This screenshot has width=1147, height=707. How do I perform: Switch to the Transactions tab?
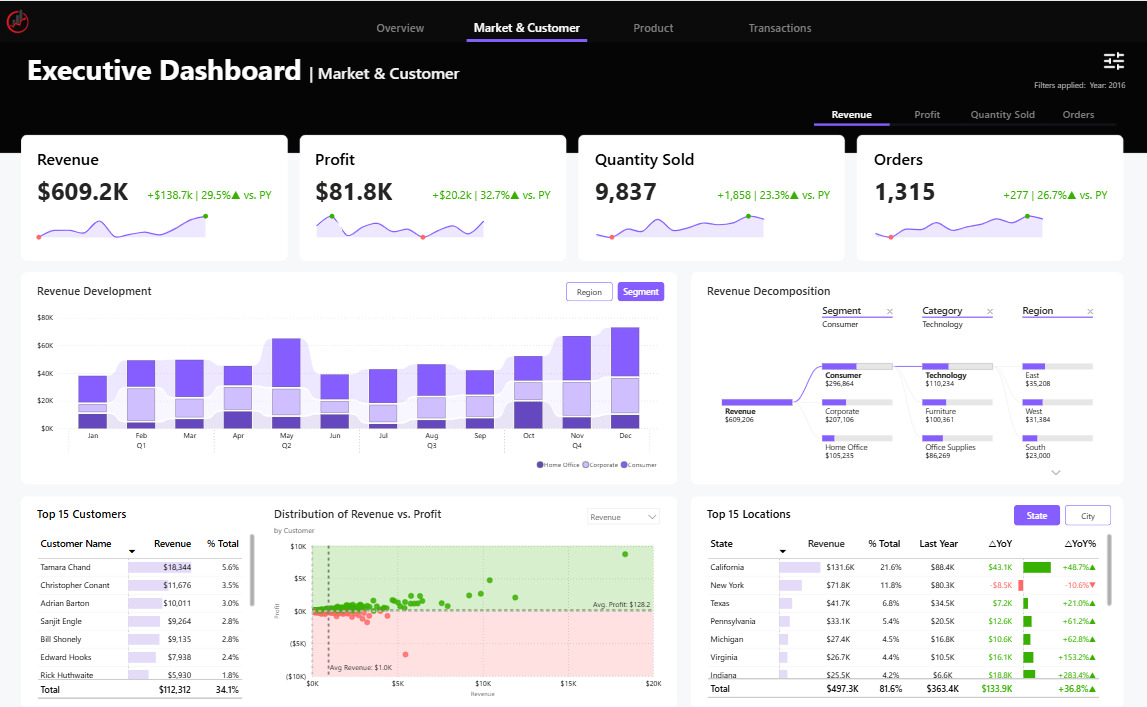coord(780,28)
